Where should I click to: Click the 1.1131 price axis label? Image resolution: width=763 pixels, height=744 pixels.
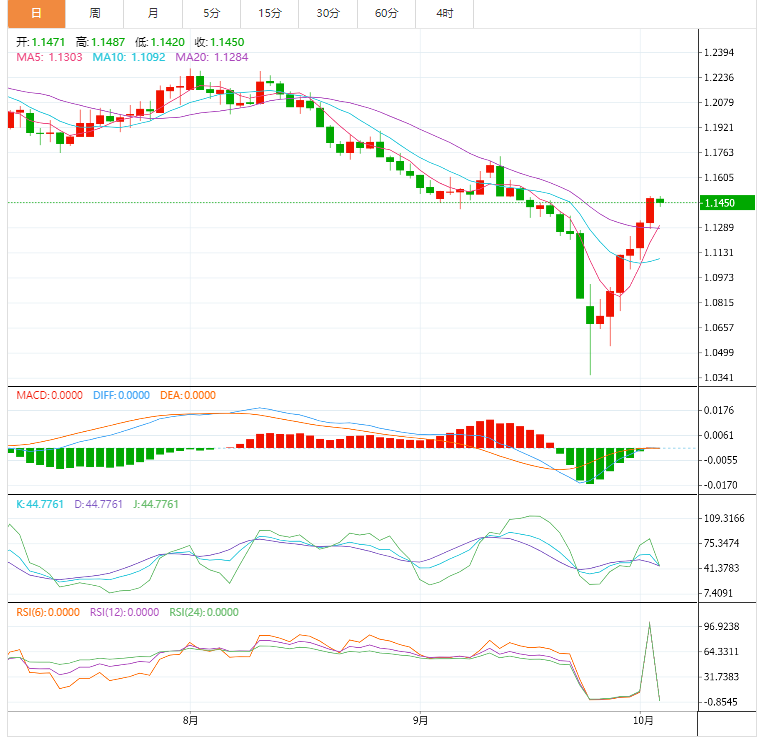pos(719,253)
